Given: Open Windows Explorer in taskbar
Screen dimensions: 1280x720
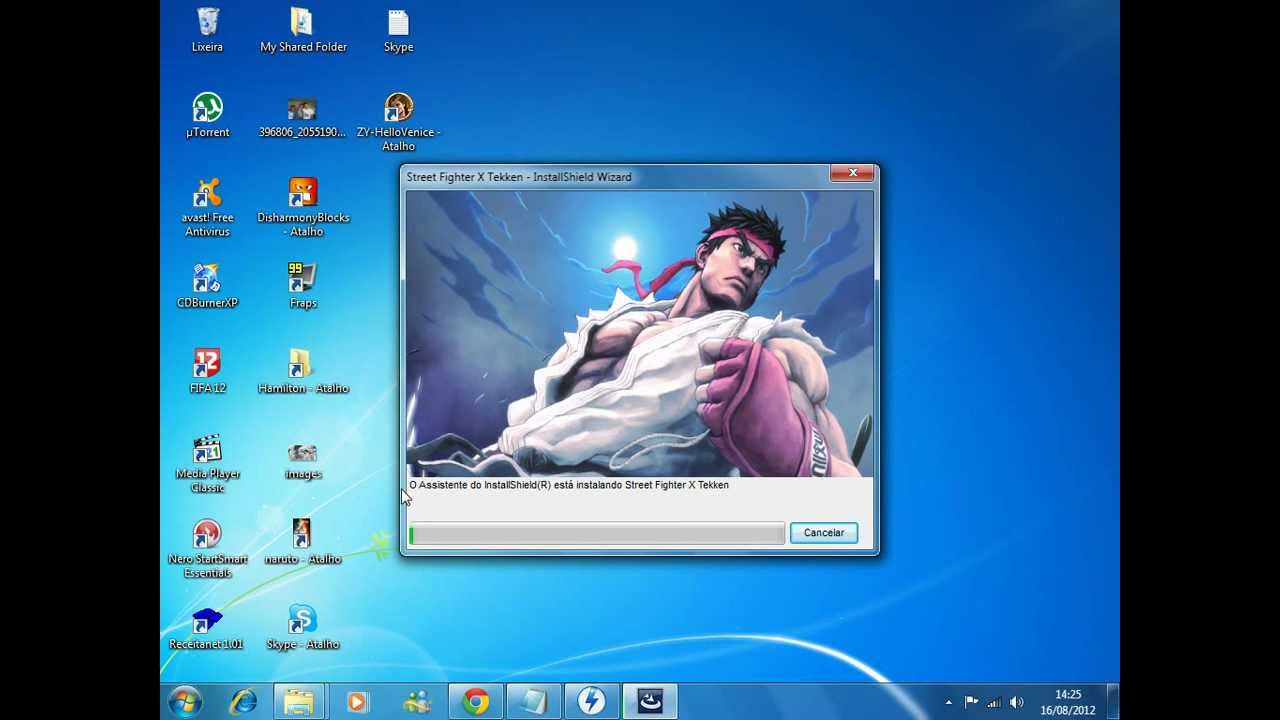Looking at the screenshot, I should coord(298,702).
